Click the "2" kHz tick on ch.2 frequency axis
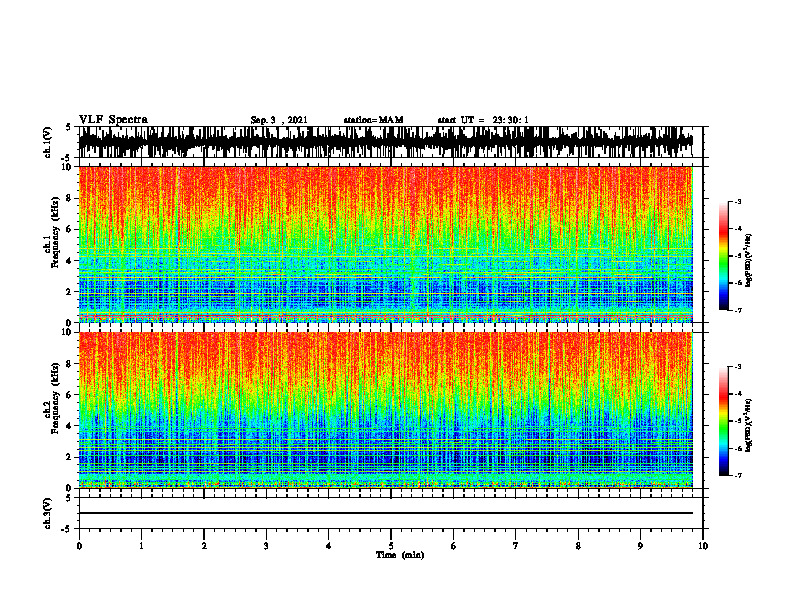This screenshot has width=792, height=612. [69, 457]
